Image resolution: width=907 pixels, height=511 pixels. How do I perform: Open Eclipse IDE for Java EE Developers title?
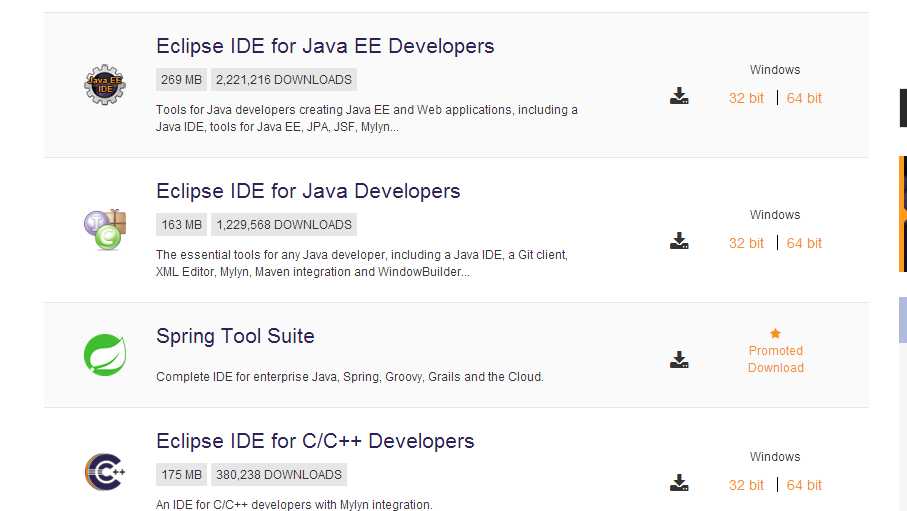(x=325, y=46)
